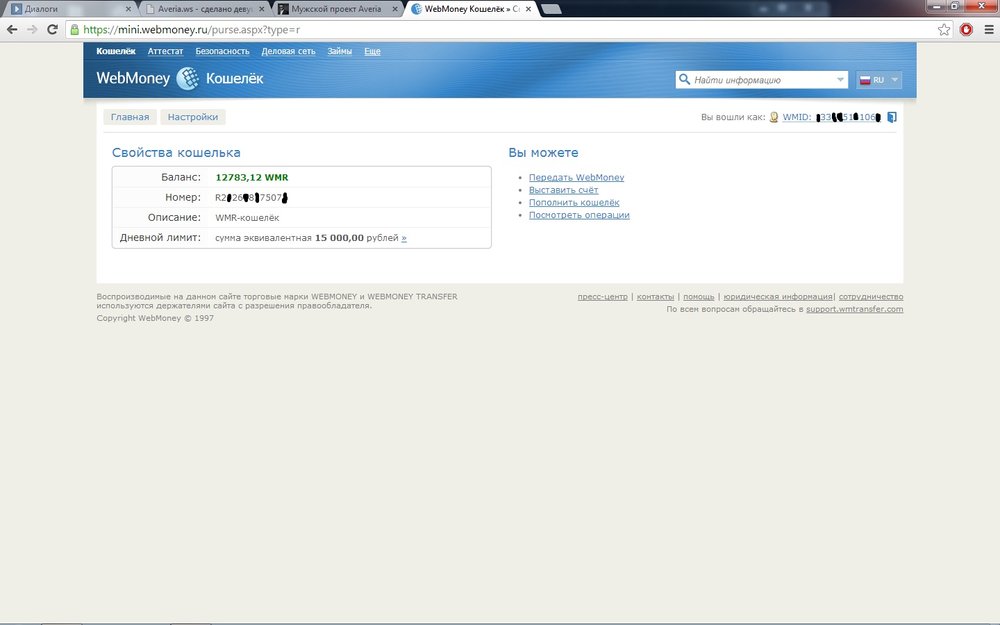Click the logout door icon beside WMID

892,117
